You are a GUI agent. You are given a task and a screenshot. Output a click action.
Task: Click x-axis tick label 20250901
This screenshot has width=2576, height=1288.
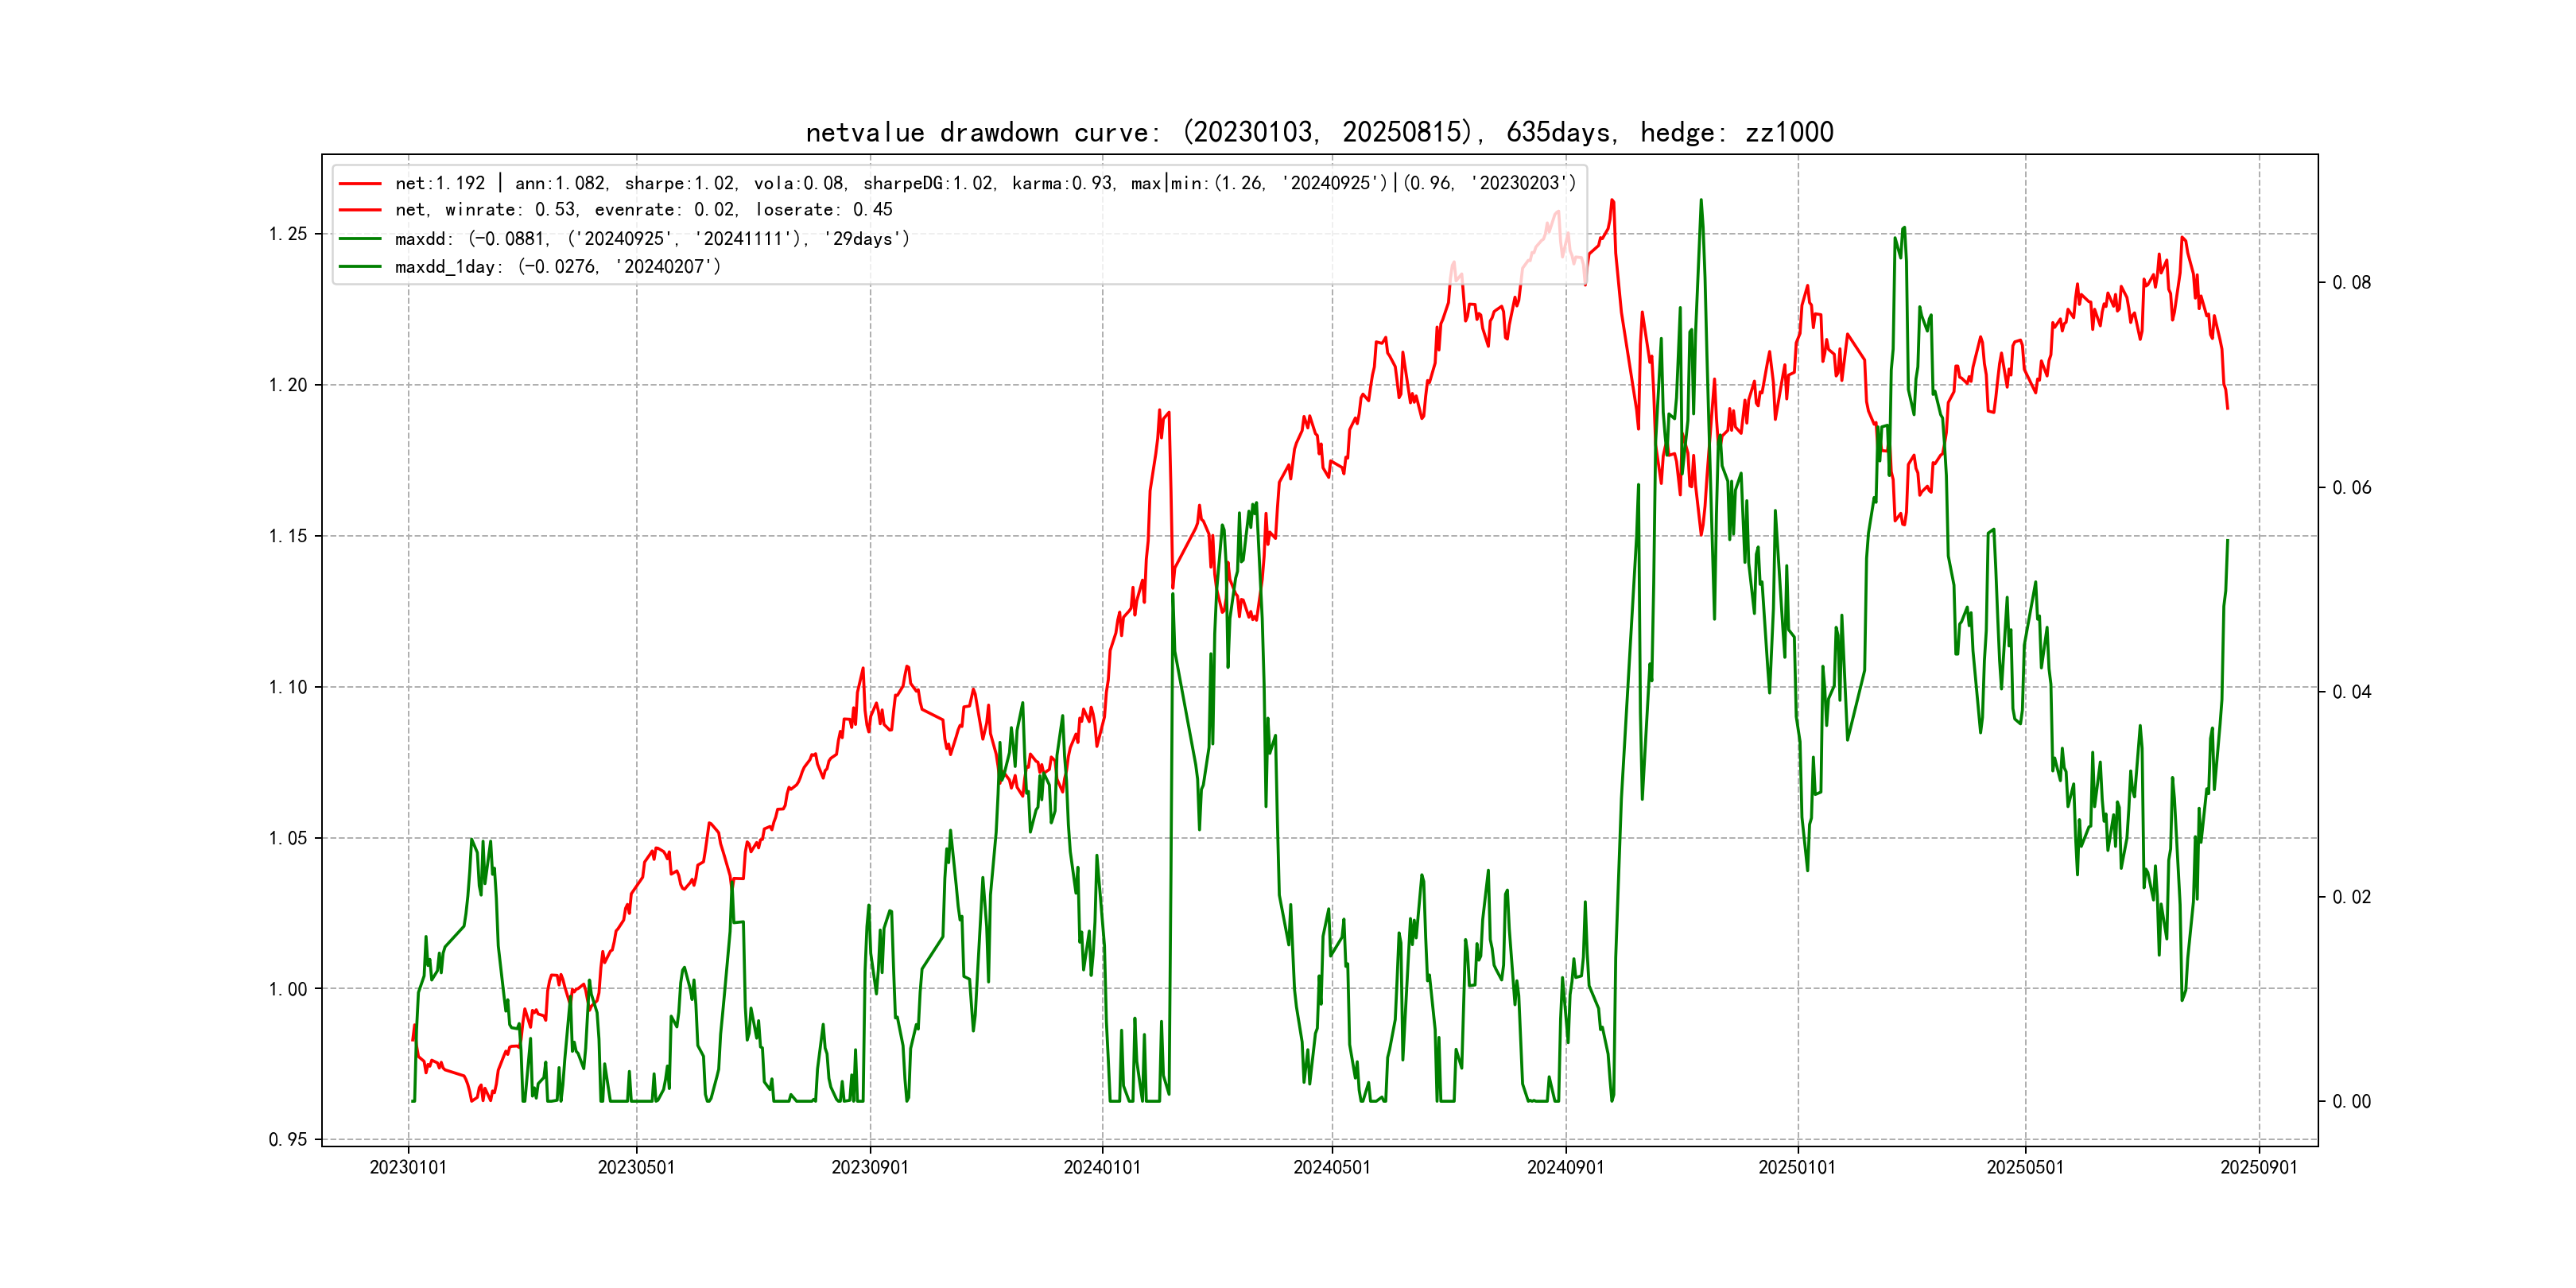click(2259, 1168)
